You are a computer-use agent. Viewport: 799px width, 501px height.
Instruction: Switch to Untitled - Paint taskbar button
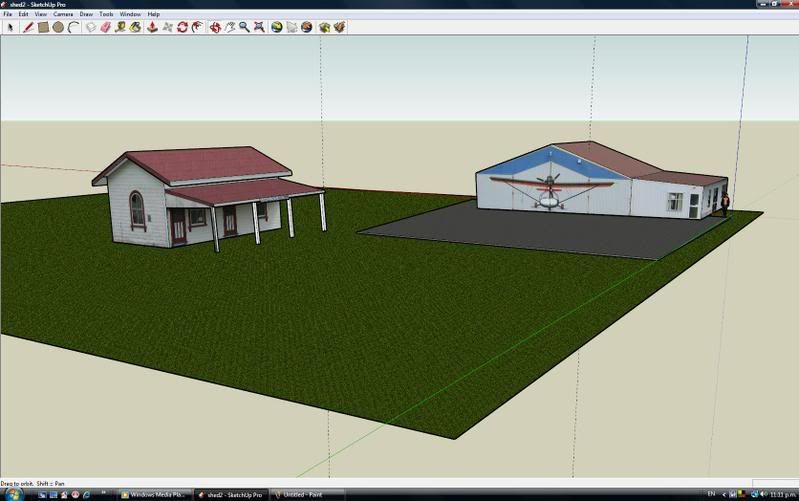(303, 494)
